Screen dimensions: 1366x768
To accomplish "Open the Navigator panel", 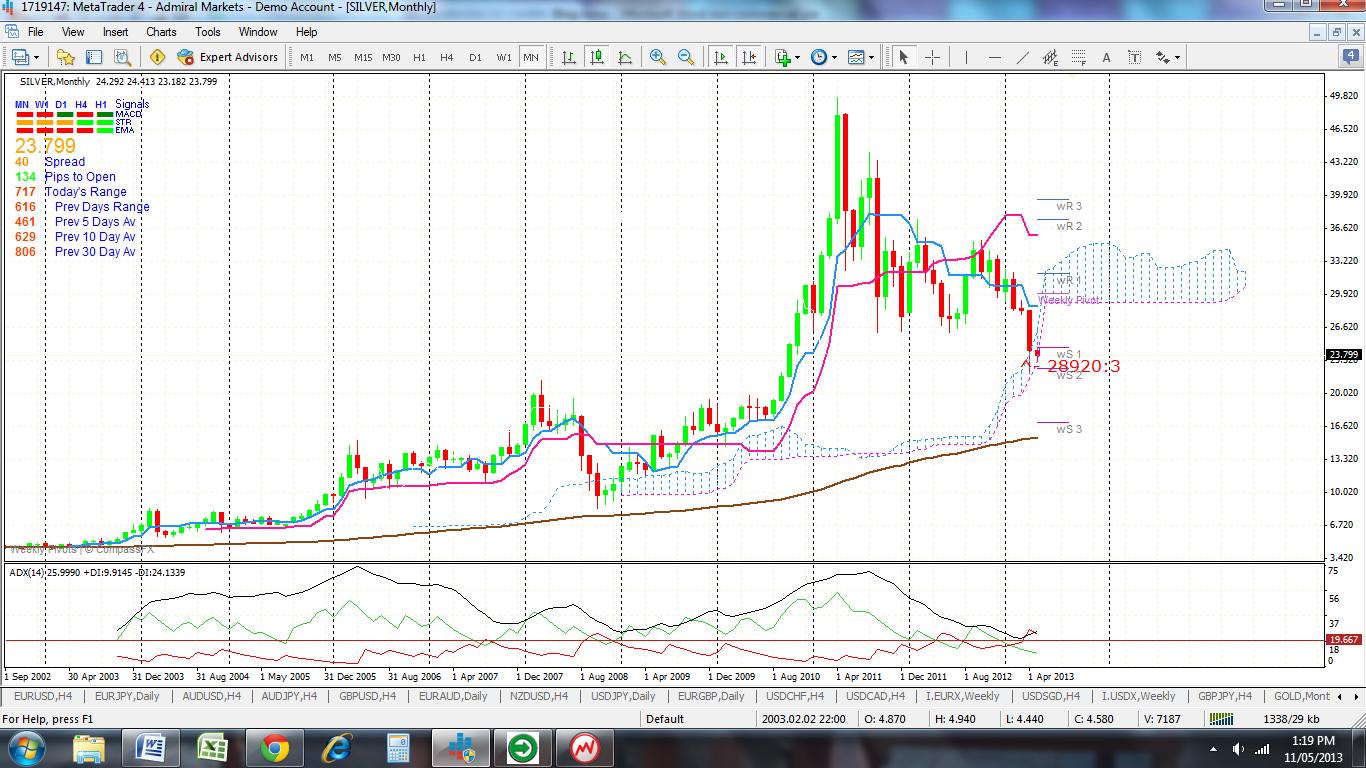I will (122, 57).
